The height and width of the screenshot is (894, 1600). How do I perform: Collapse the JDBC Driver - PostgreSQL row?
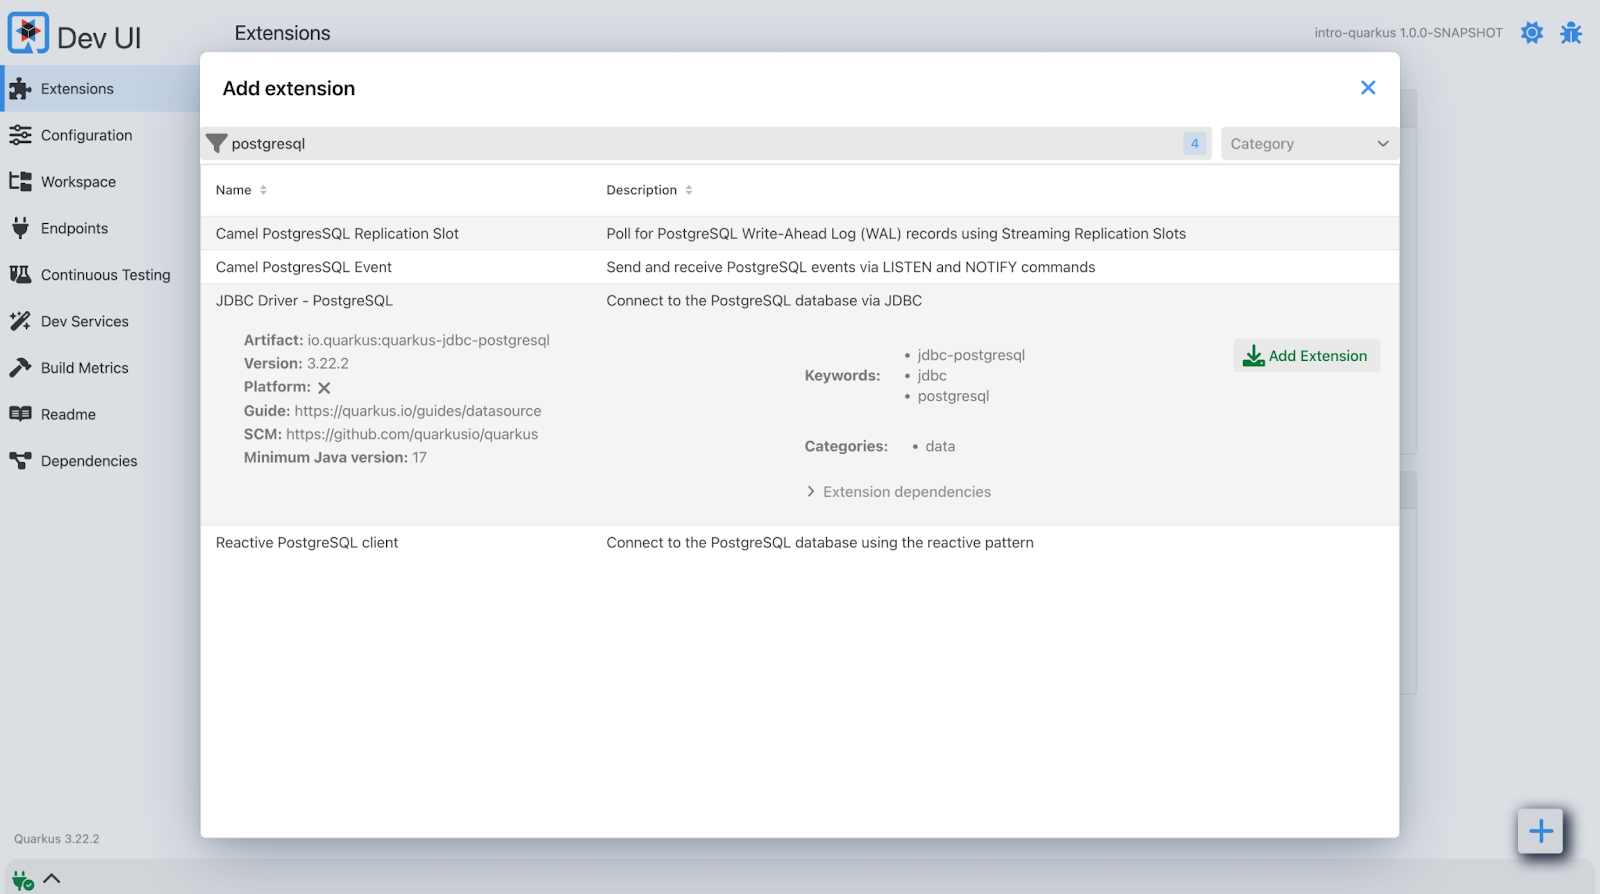pos(799,300)
